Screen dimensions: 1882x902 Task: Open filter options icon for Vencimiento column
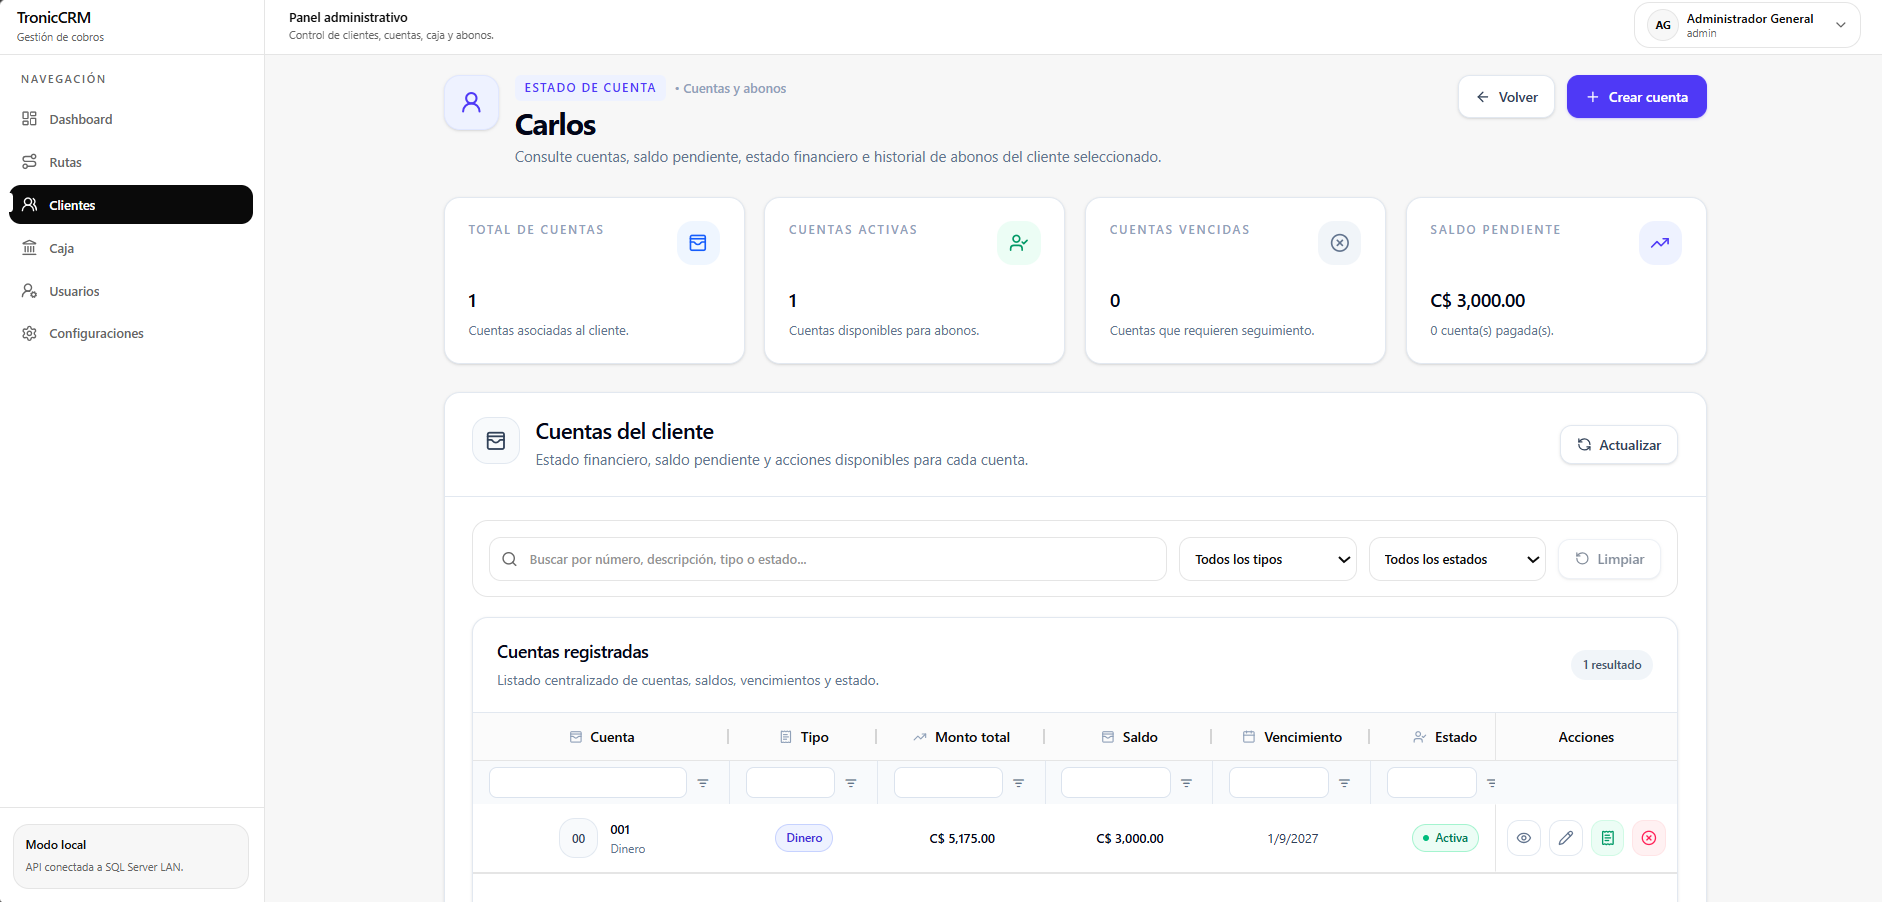pos(1344,783)
